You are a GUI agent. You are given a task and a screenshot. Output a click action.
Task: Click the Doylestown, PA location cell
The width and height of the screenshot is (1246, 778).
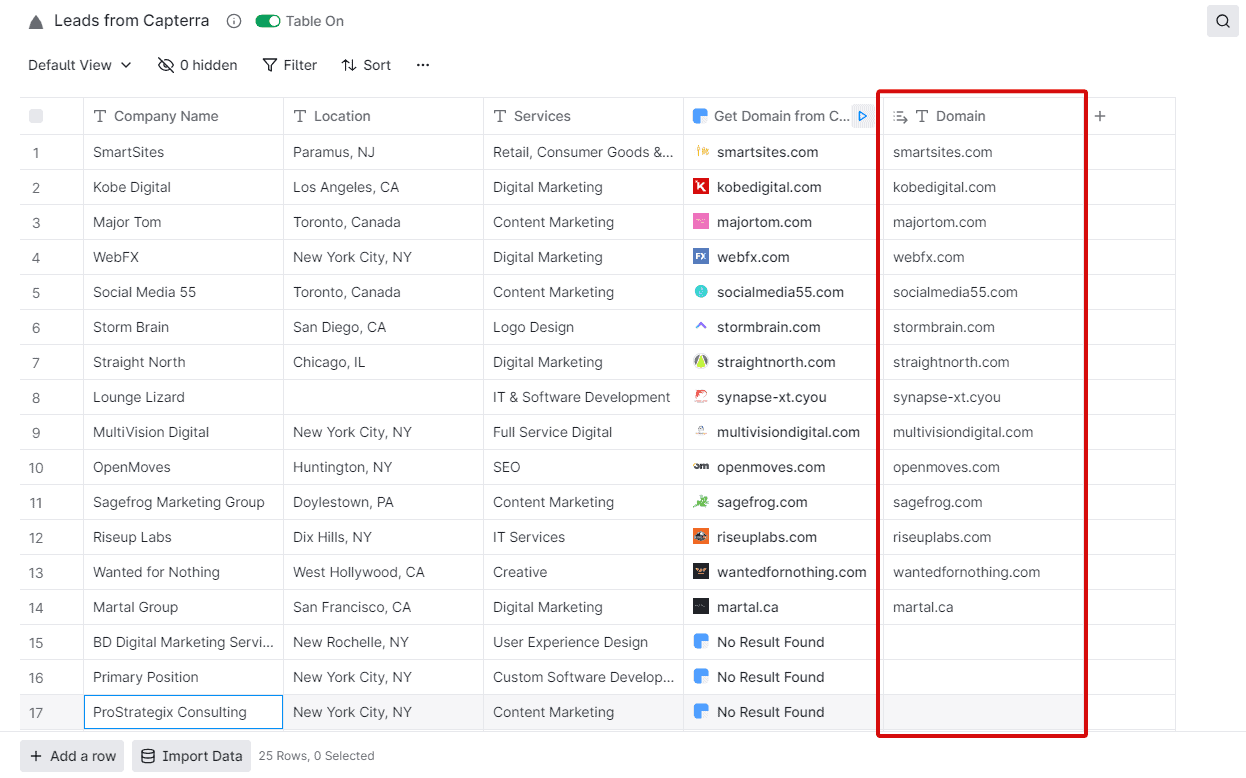click(384, 502)
